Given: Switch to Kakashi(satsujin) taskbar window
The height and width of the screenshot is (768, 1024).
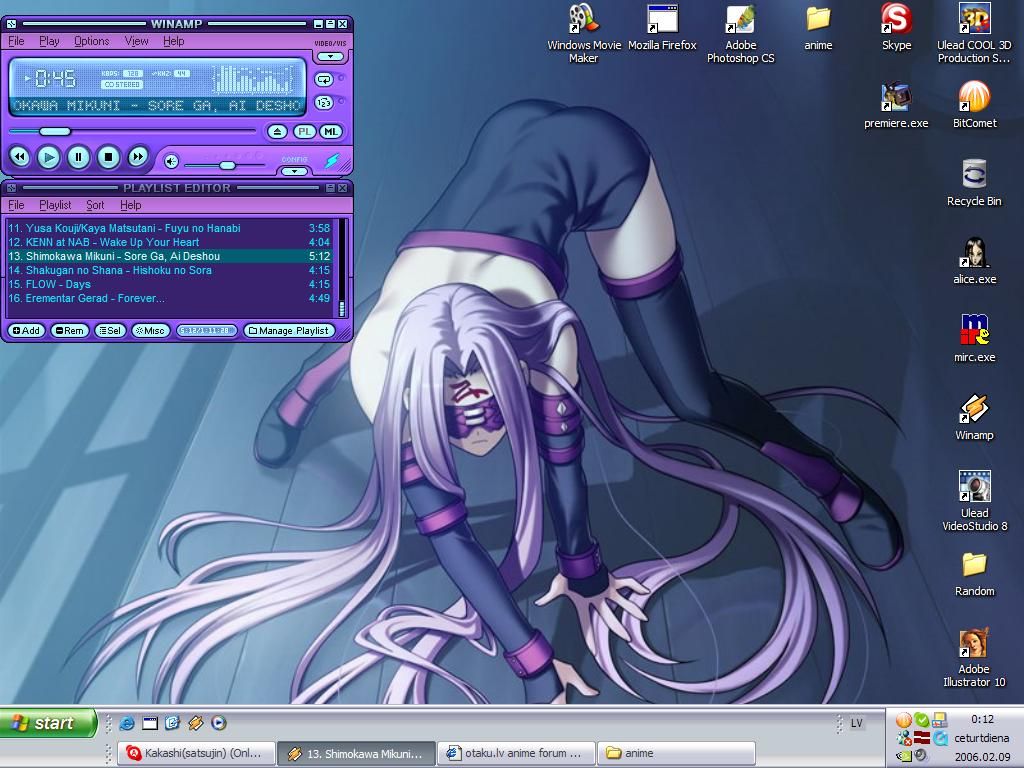Looking at the screenshot, I should 196,753.
